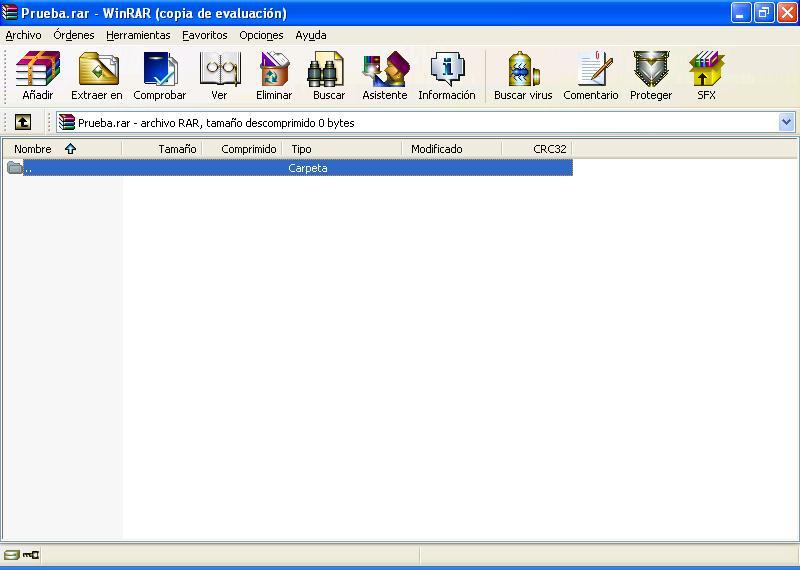Sort by Modificado column header

(452, 149)
